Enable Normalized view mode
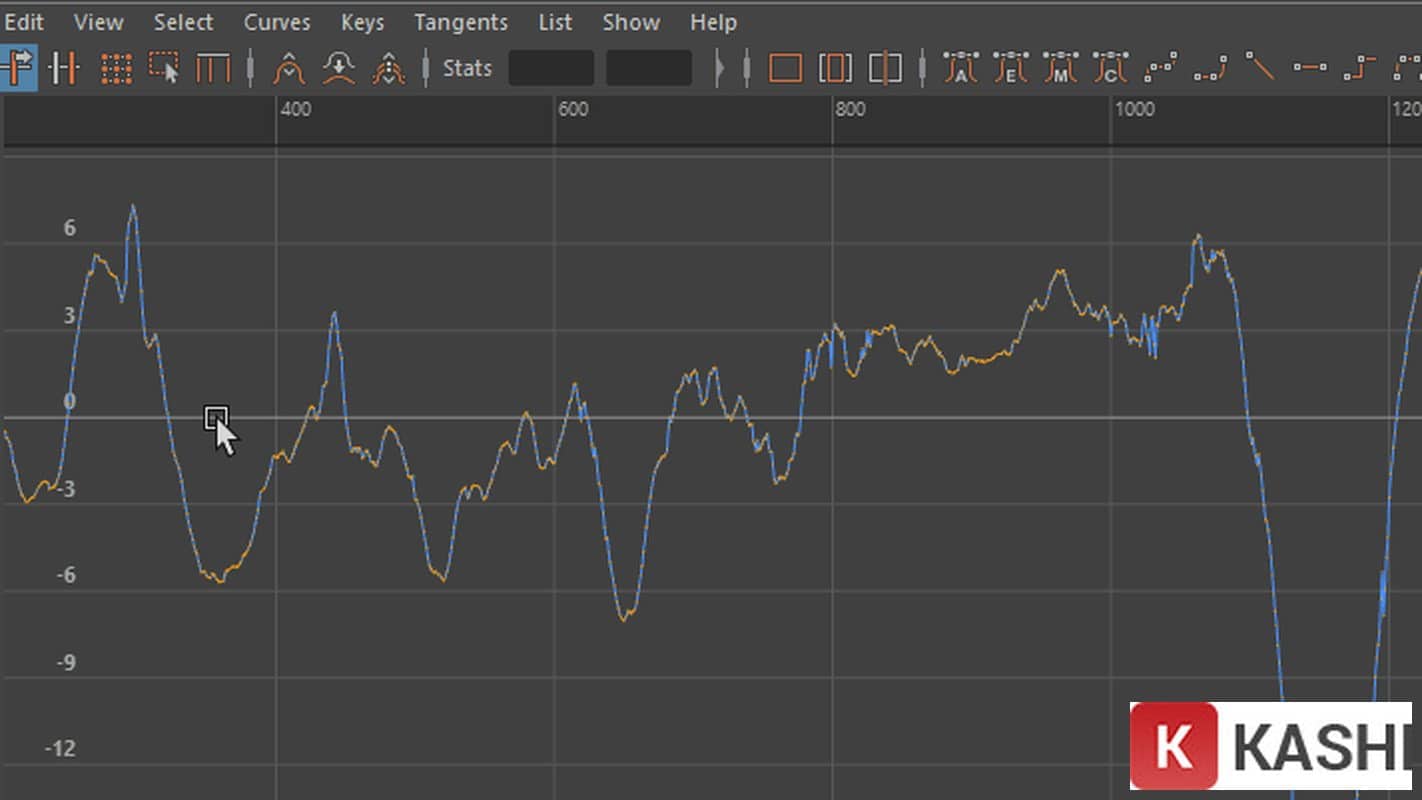The width and height of the screenshot is (1422, 800). (884, 68)
